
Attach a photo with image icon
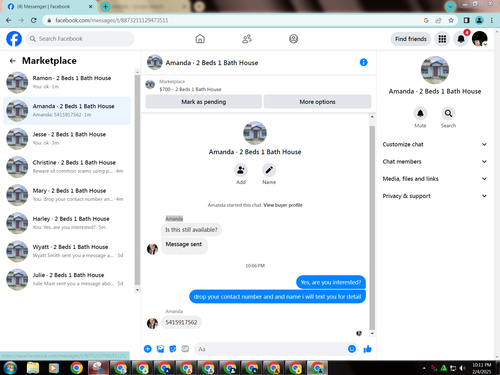click(x=160, y=349)
